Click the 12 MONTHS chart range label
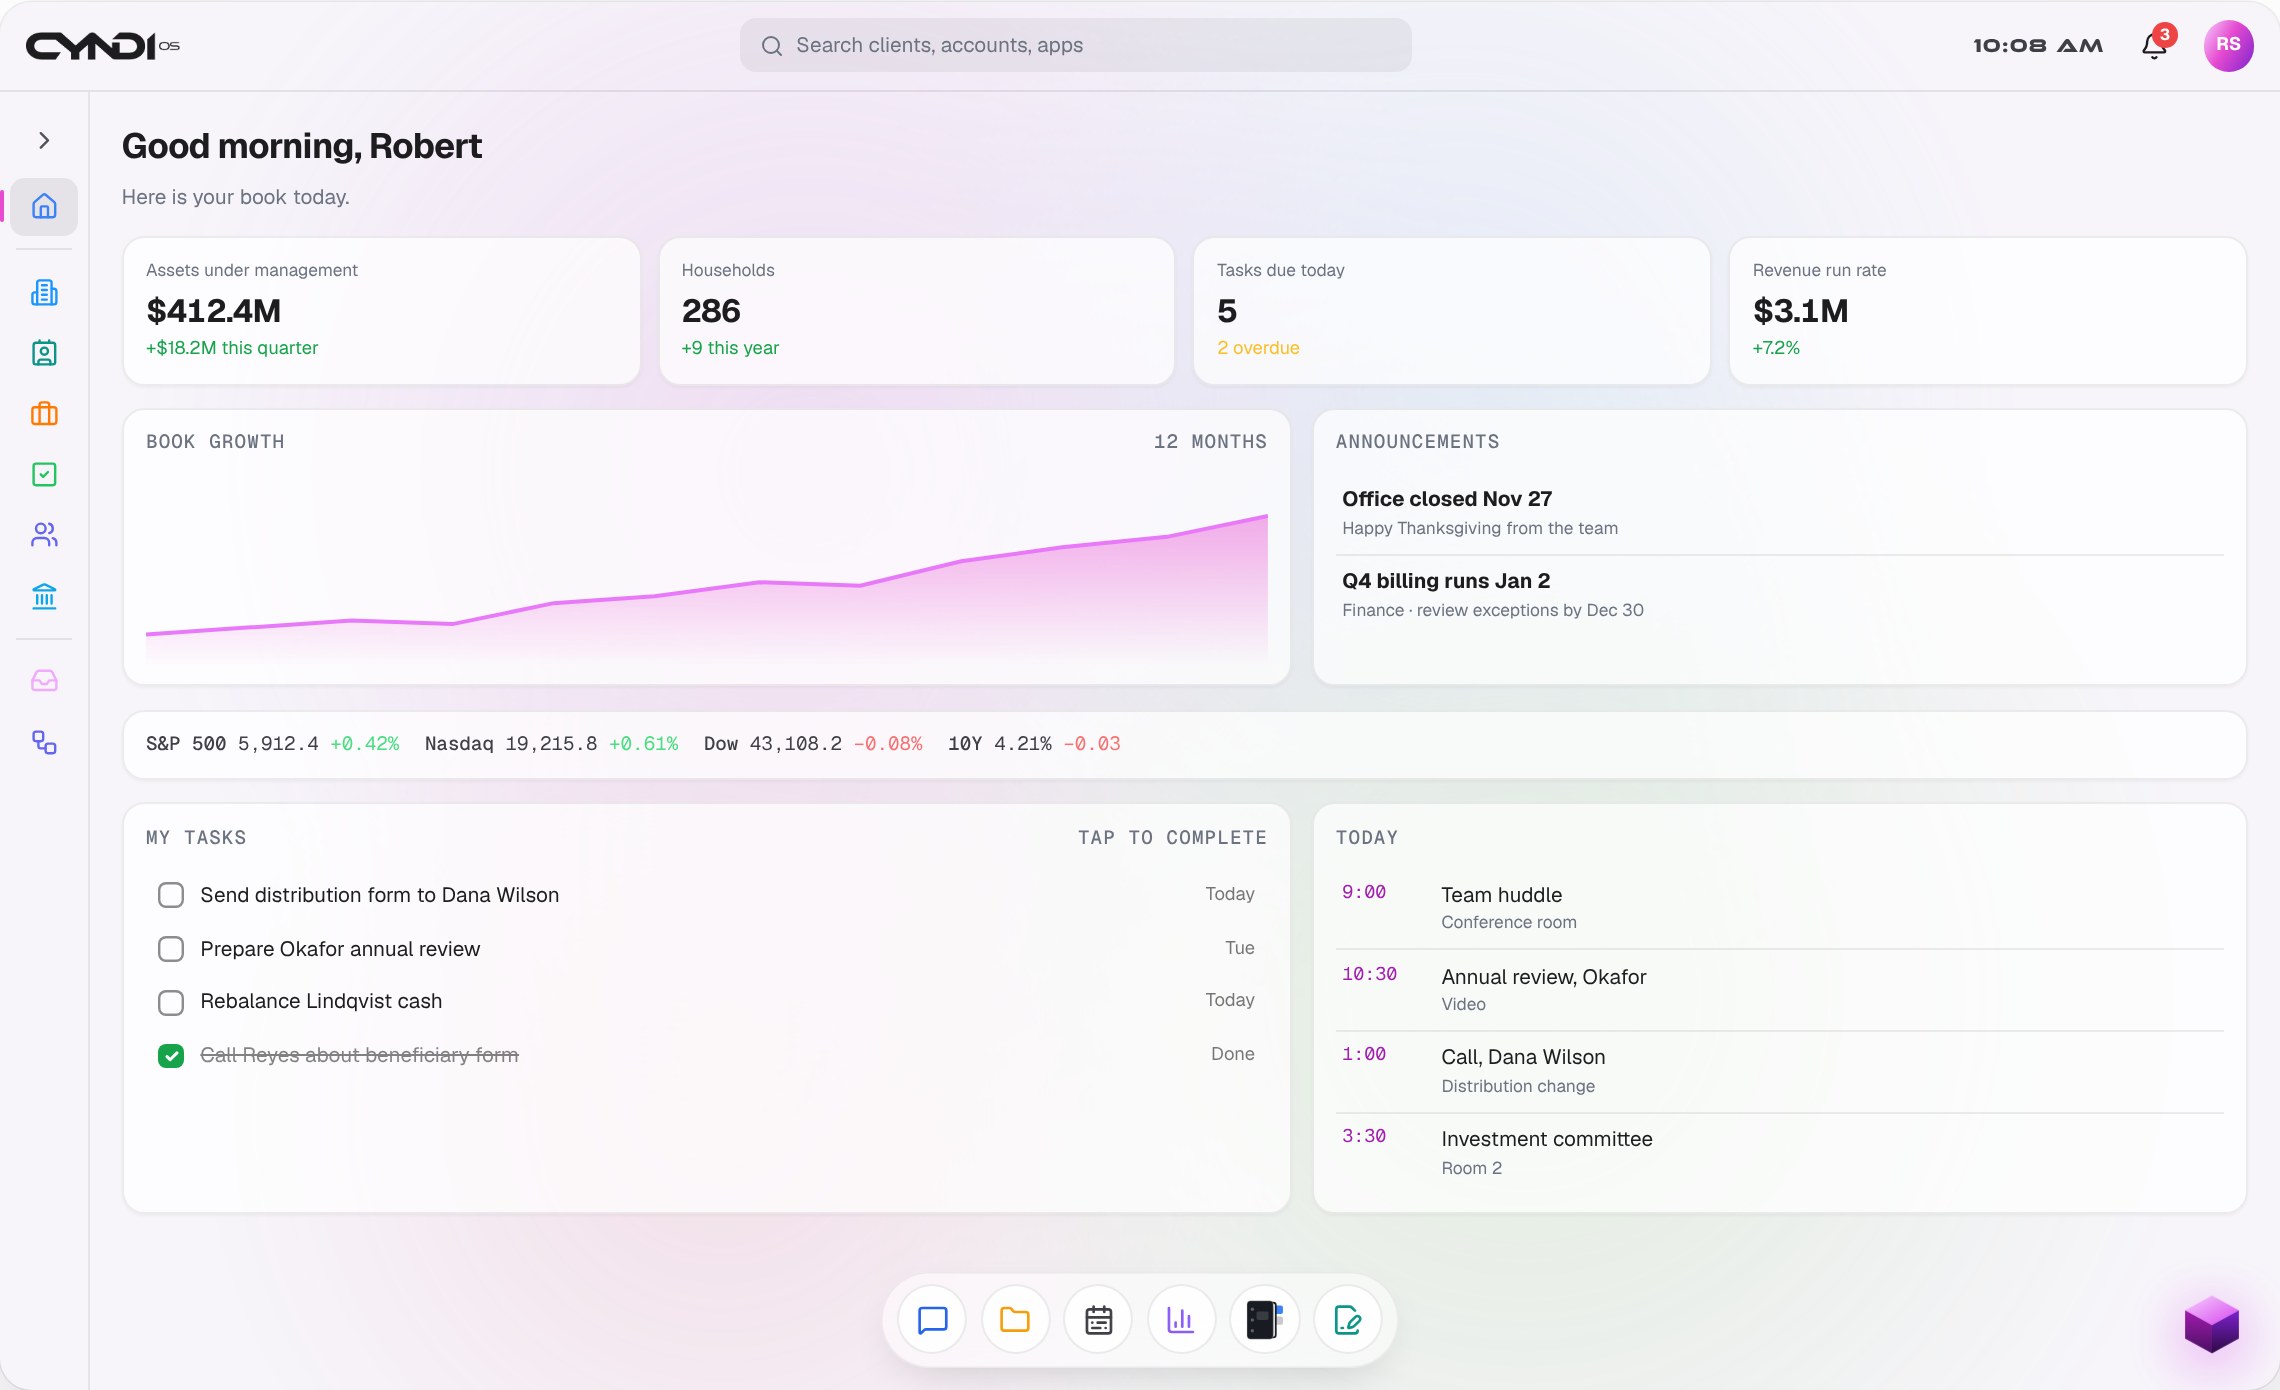2280x1390 pixels. click(1210, 442)
